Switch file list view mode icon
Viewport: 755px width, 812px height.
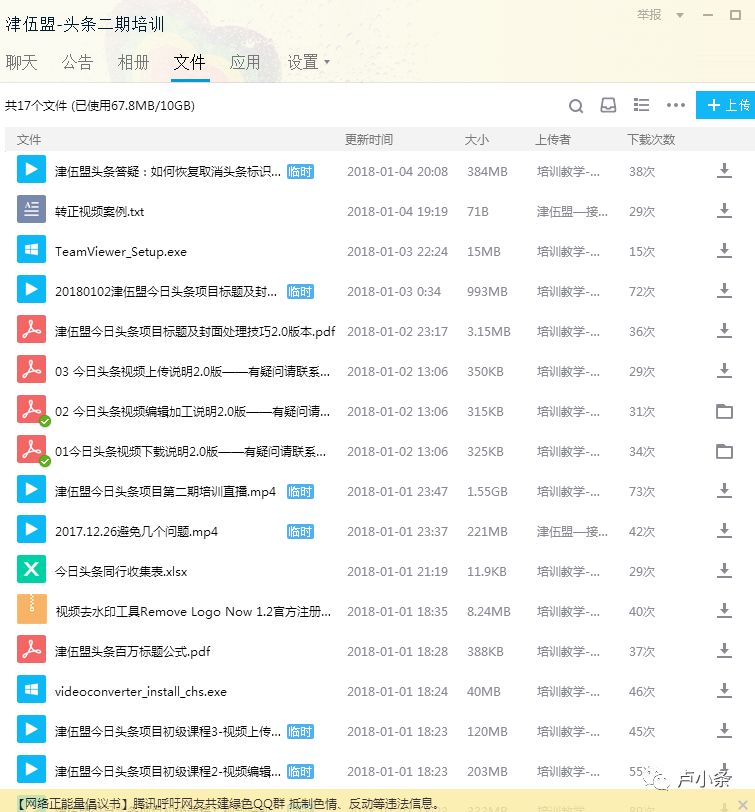coord(641,105)
